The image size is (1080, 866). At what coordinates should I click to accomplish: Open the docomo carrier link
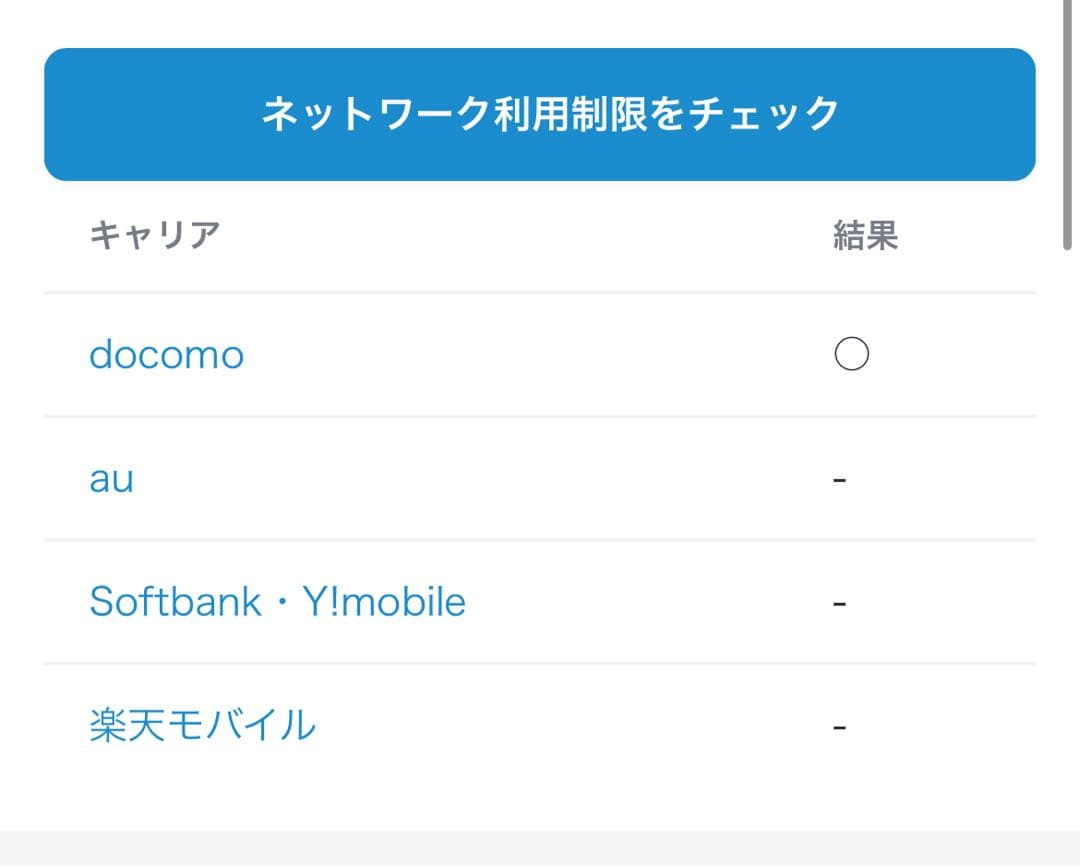pos(166,355)
